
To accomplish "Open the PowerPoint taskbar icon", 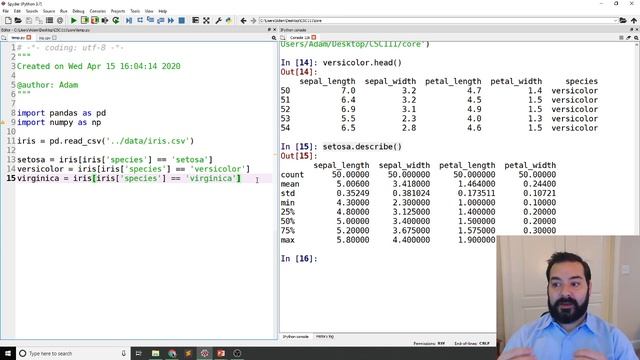I will tap(221, 353).
